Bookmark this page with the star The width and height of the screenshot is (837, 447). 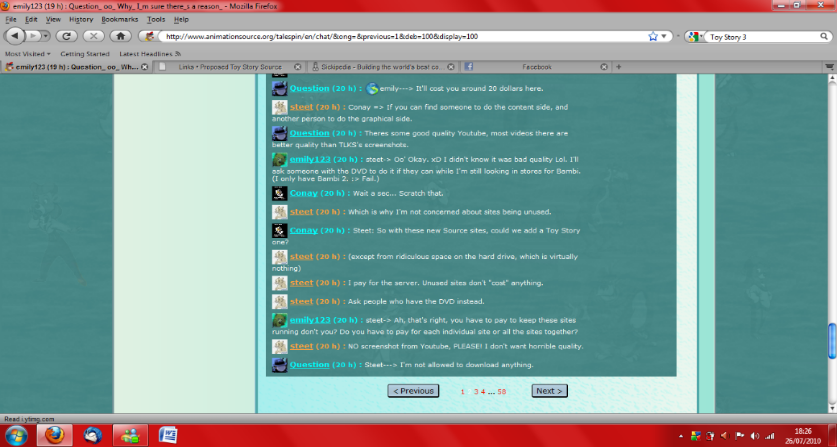(652, 36)
